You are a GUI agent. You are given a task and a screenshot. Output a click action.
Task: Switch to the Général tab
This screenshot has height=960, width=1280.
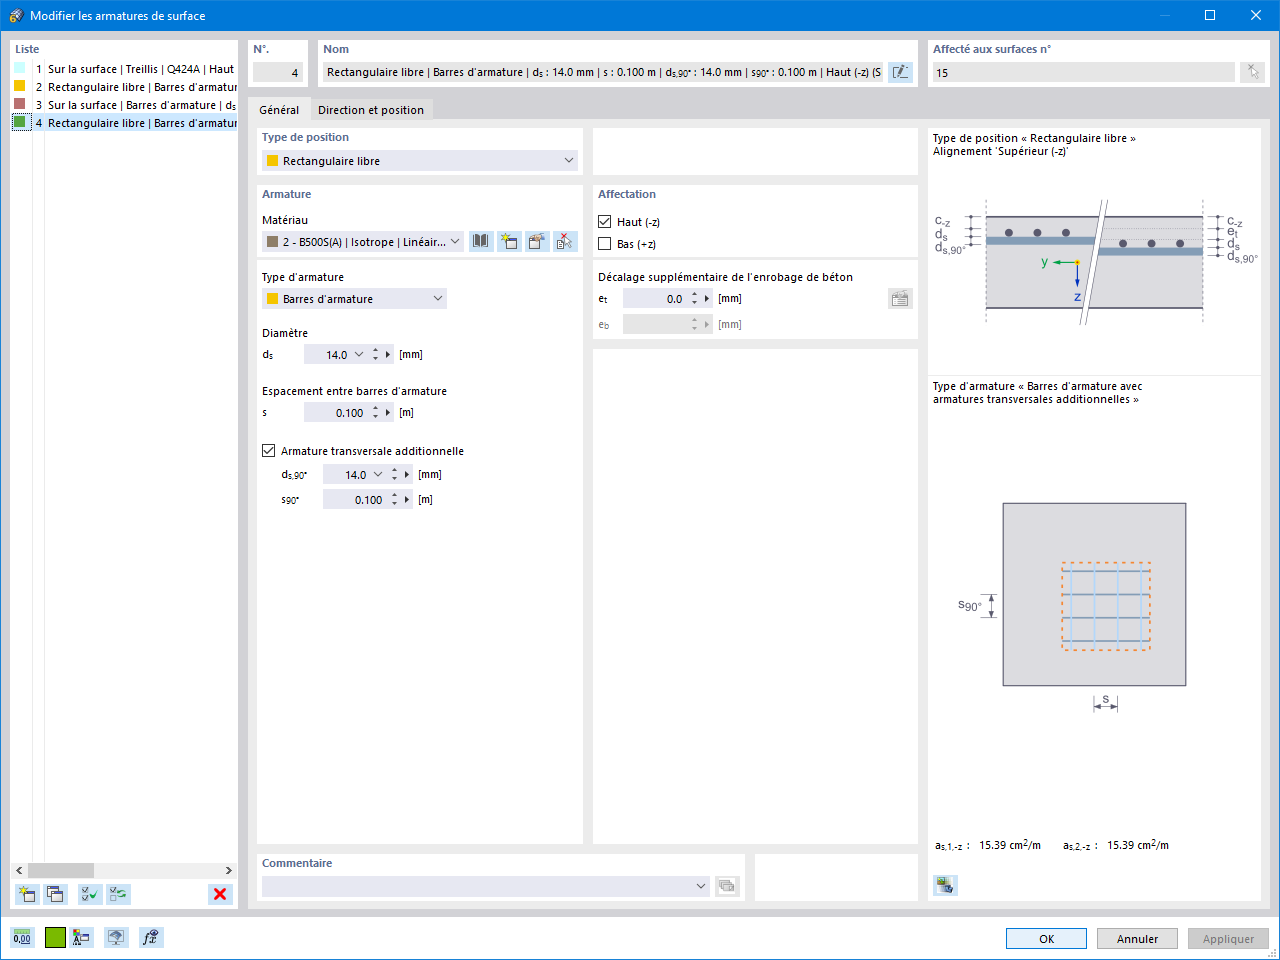tap(279, 110)
